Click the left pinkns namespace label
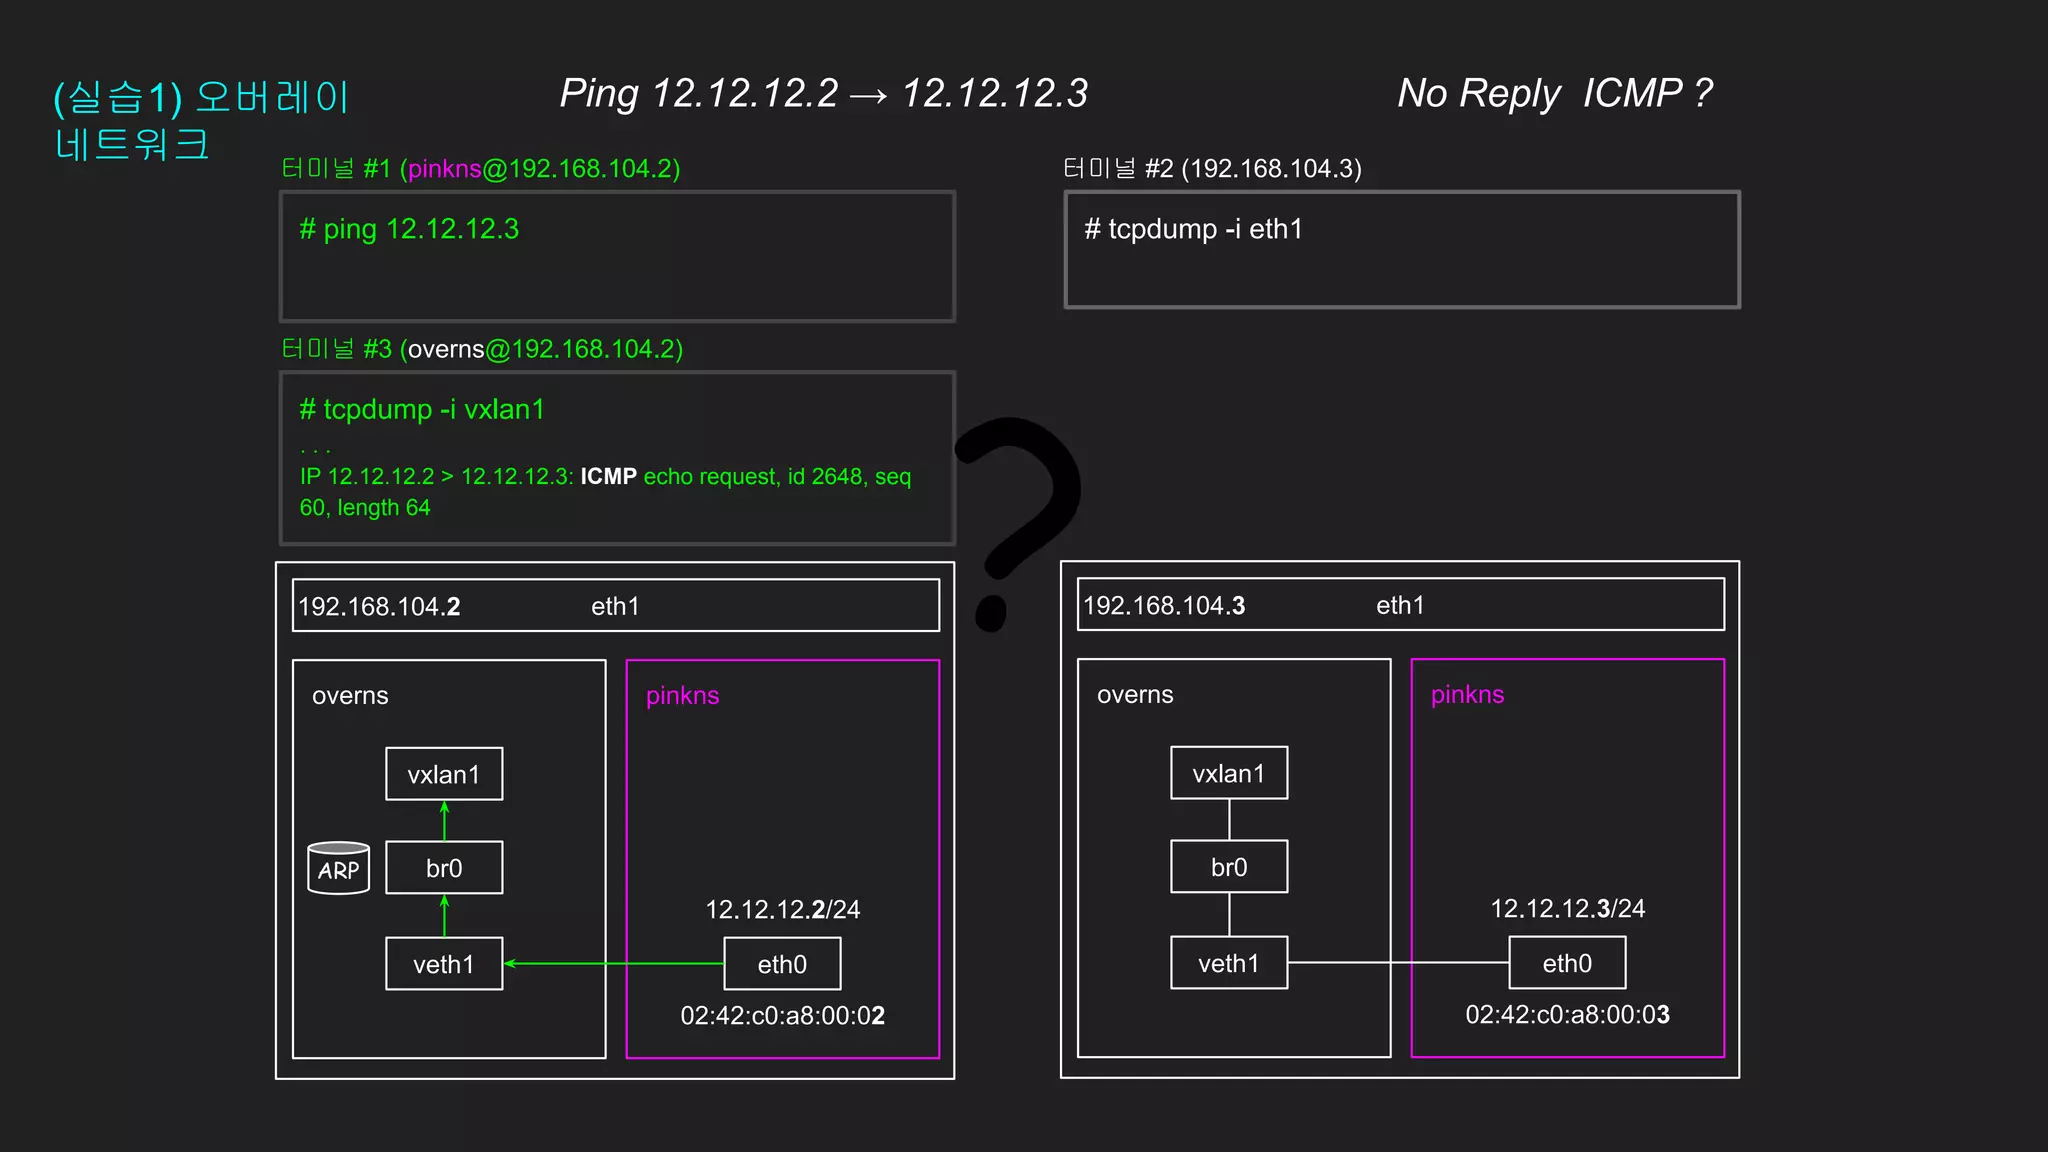This screenshot has width=2048, height=1152. 682,696
